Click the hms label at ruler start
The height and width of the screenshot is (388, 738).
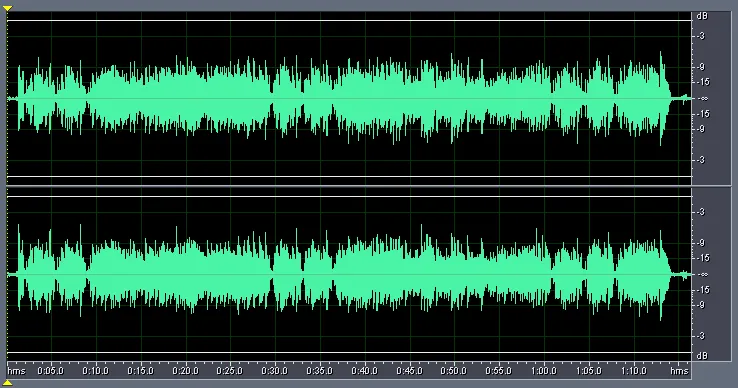pos(16,371)
